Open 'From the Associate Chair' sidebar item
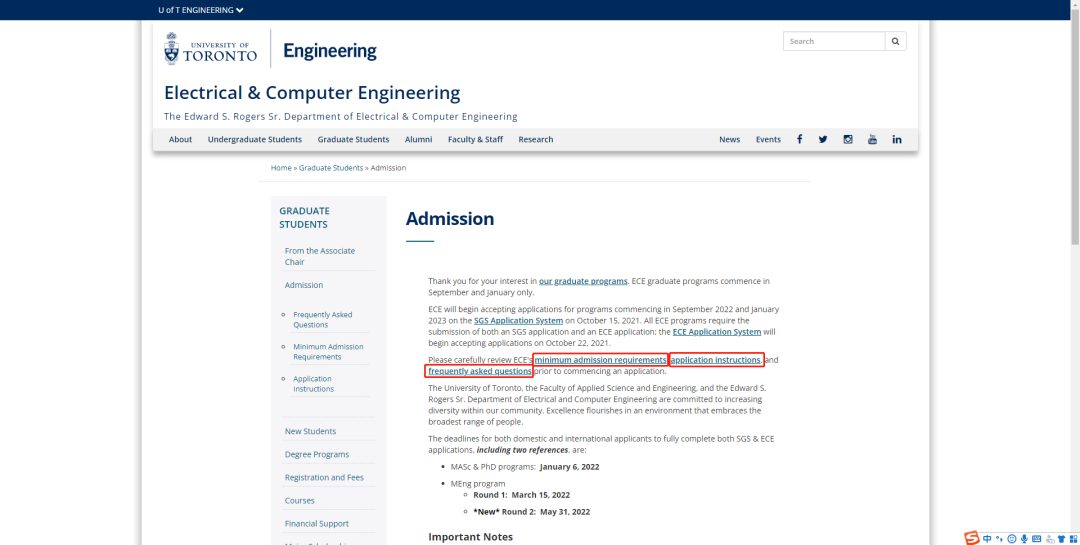Image resolution: width=1080 pixels, height=545 pixels. [x=320, y=256]
